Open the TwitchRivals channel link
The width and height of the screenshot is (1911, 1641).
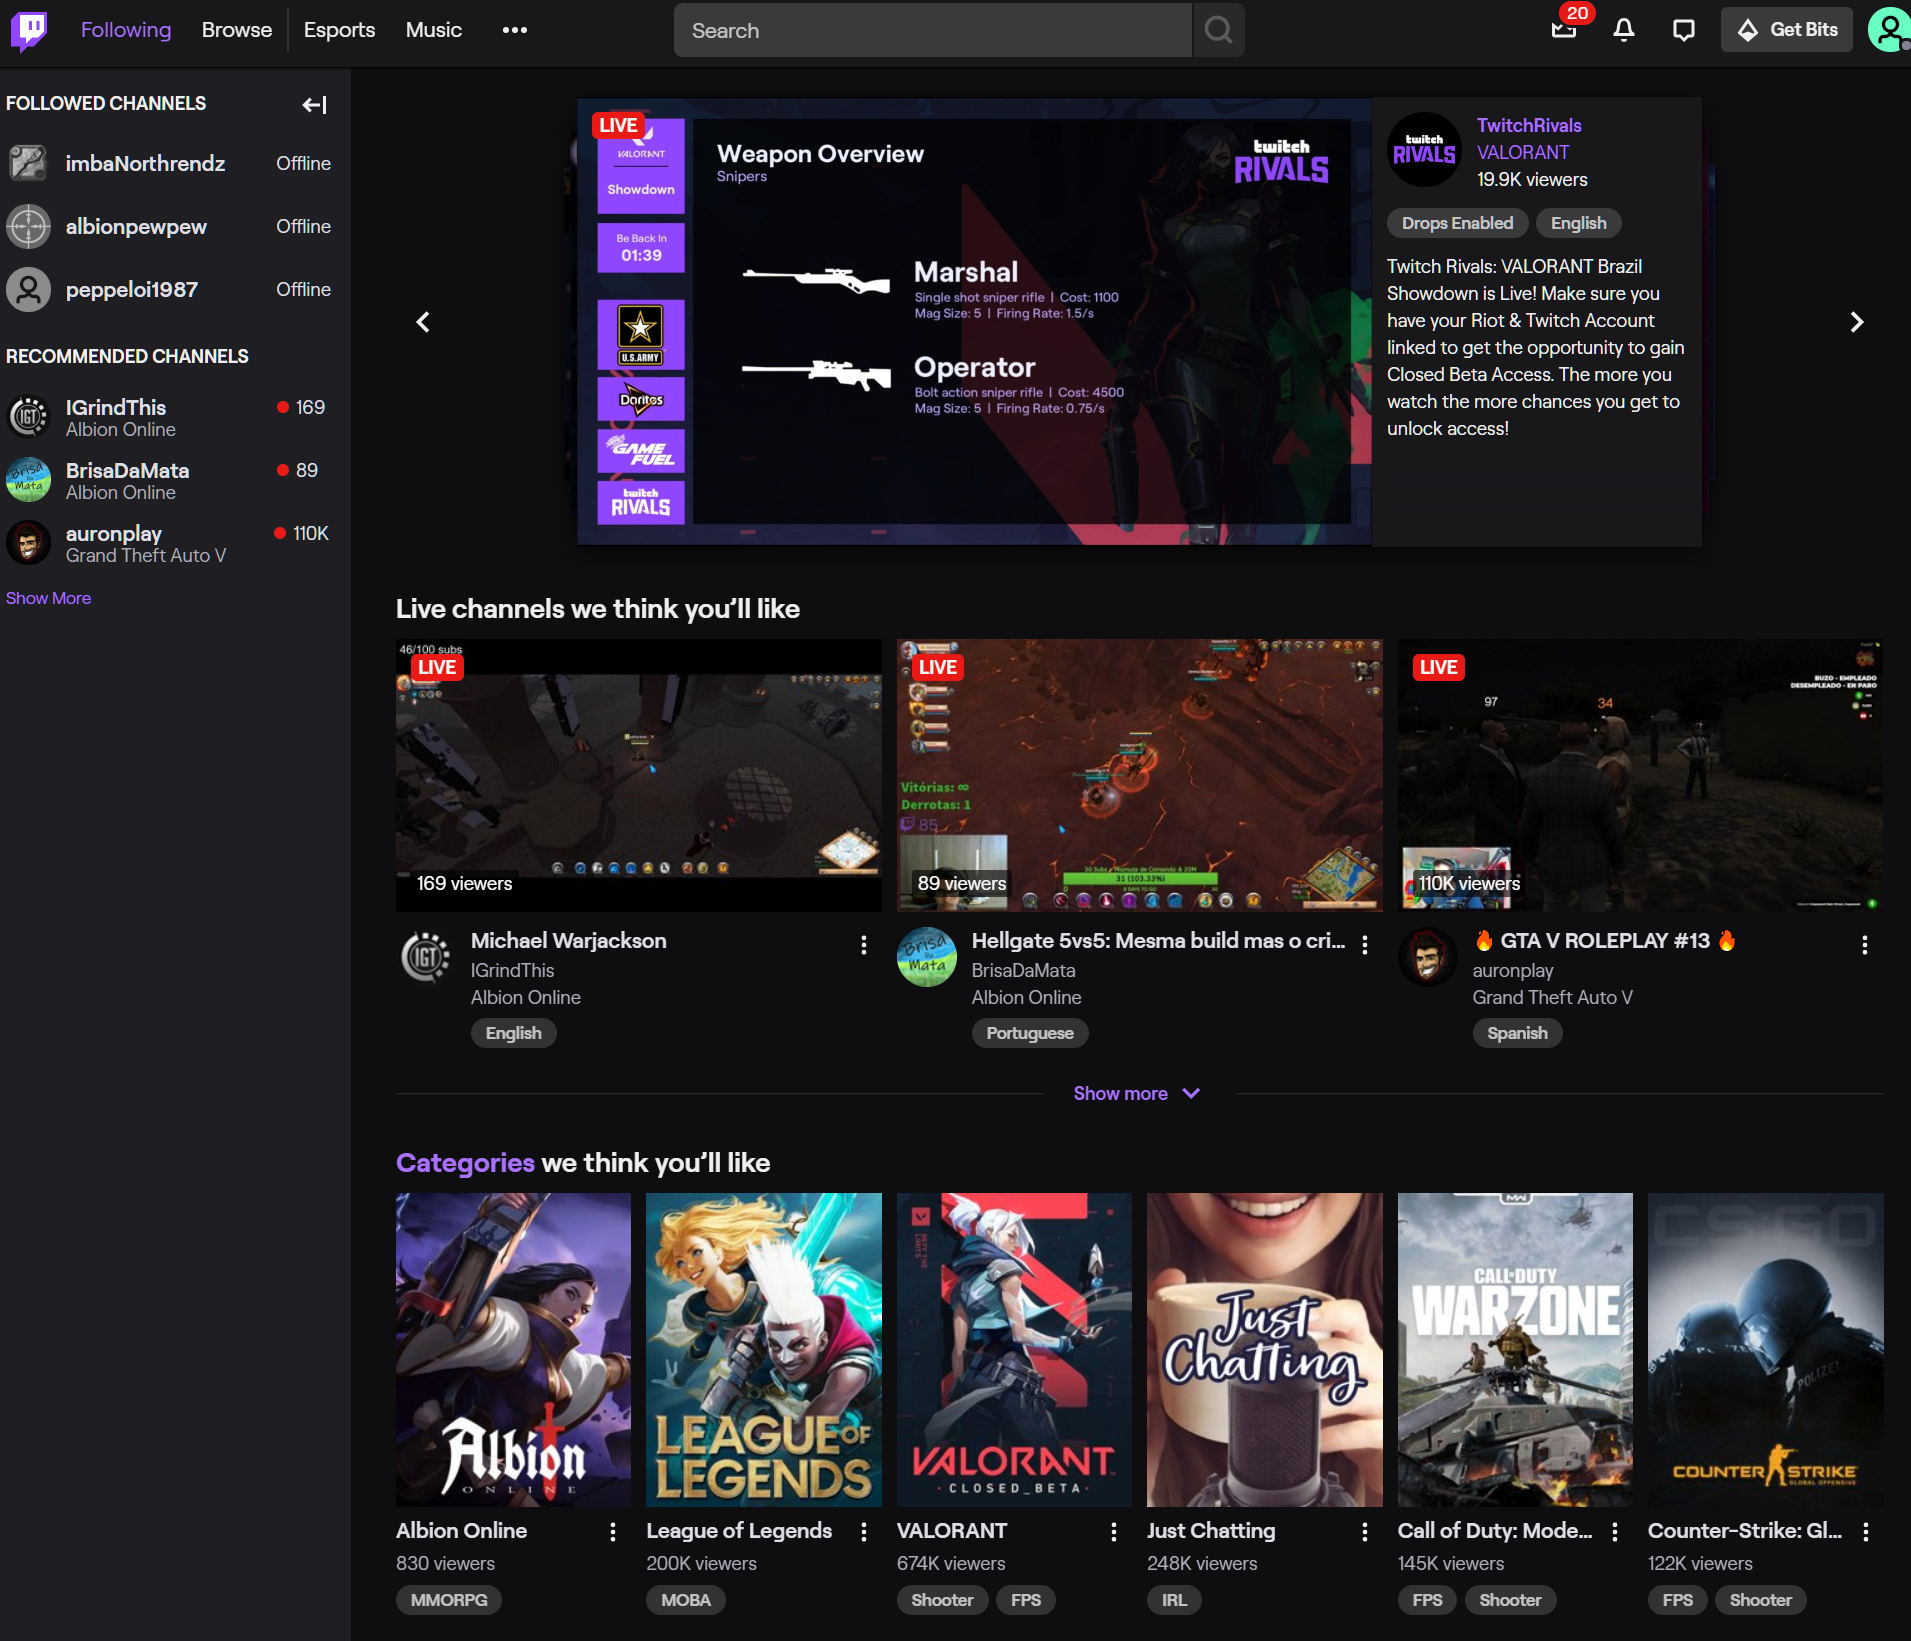pos(1528,125)
